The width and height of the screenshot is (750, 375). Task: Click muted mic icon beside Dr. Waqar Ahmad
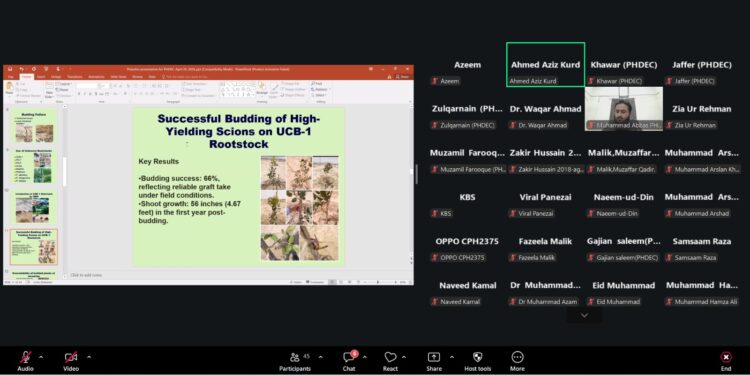pyautogui.click(x=513, y=125)
